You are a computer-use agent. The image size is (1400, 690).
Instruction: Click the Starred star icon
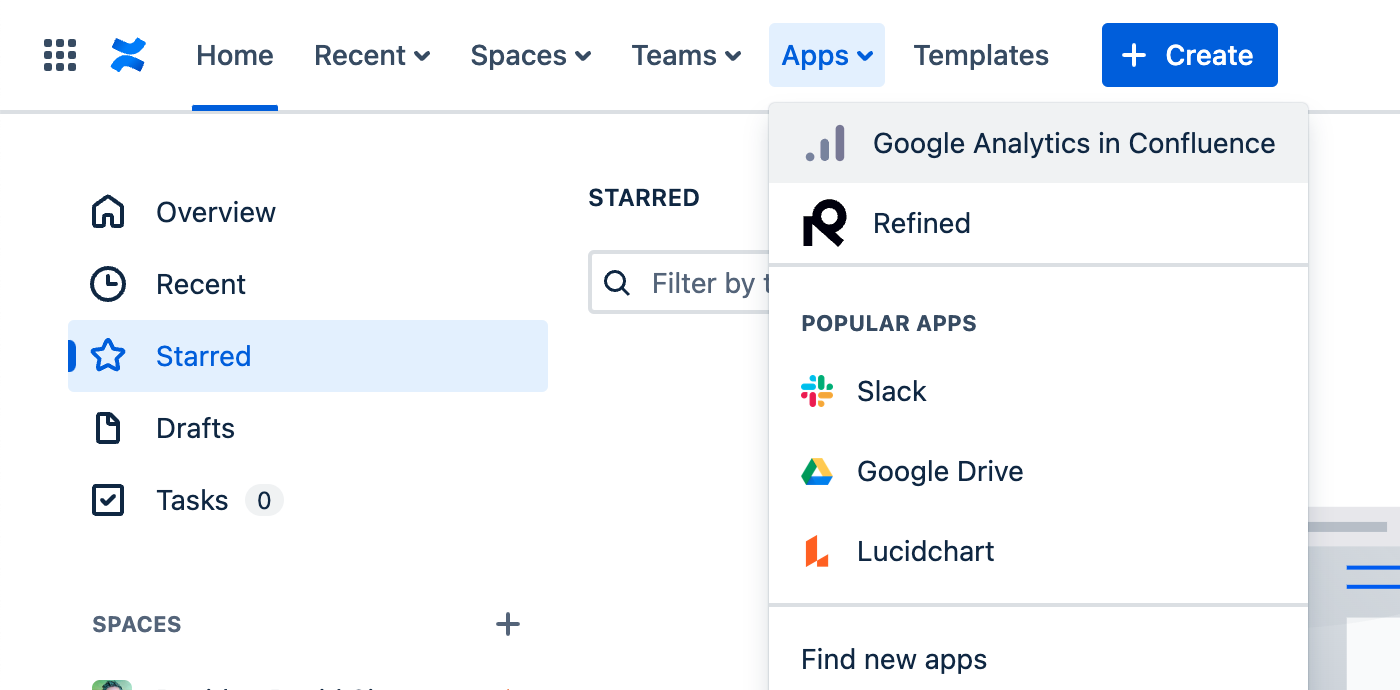tap(108, 356)
